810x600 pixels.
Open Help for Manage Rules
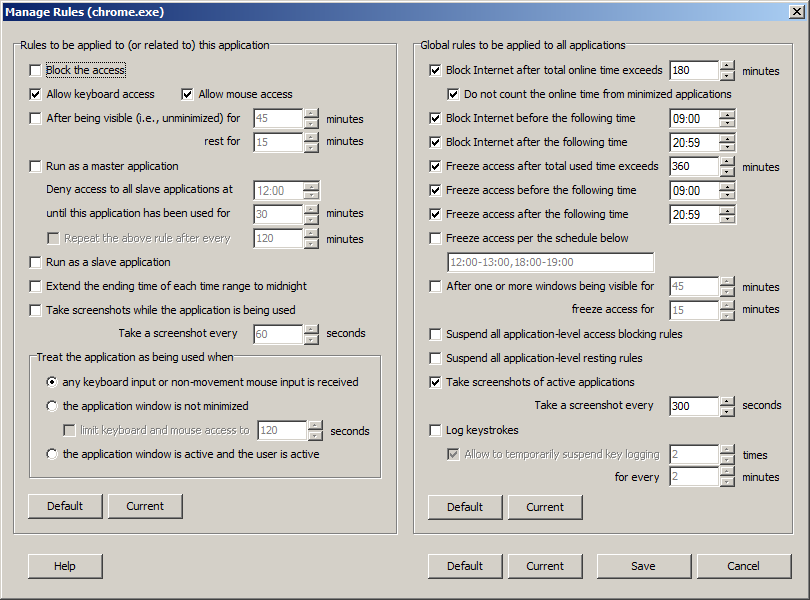[65, 566]
